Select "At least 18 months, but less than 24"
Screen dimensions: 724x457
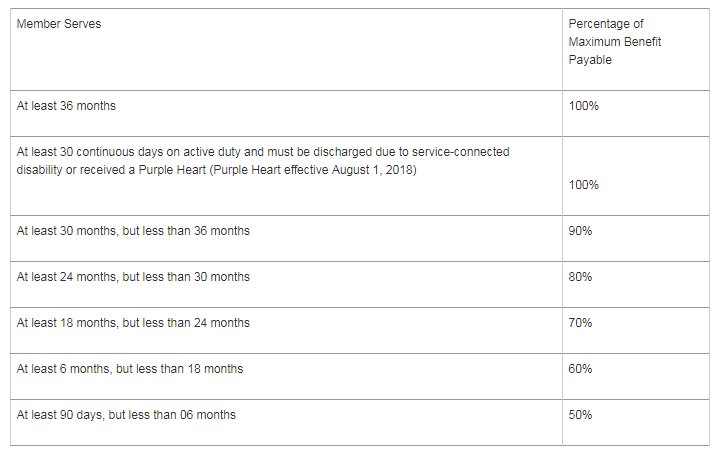(133, 323)
